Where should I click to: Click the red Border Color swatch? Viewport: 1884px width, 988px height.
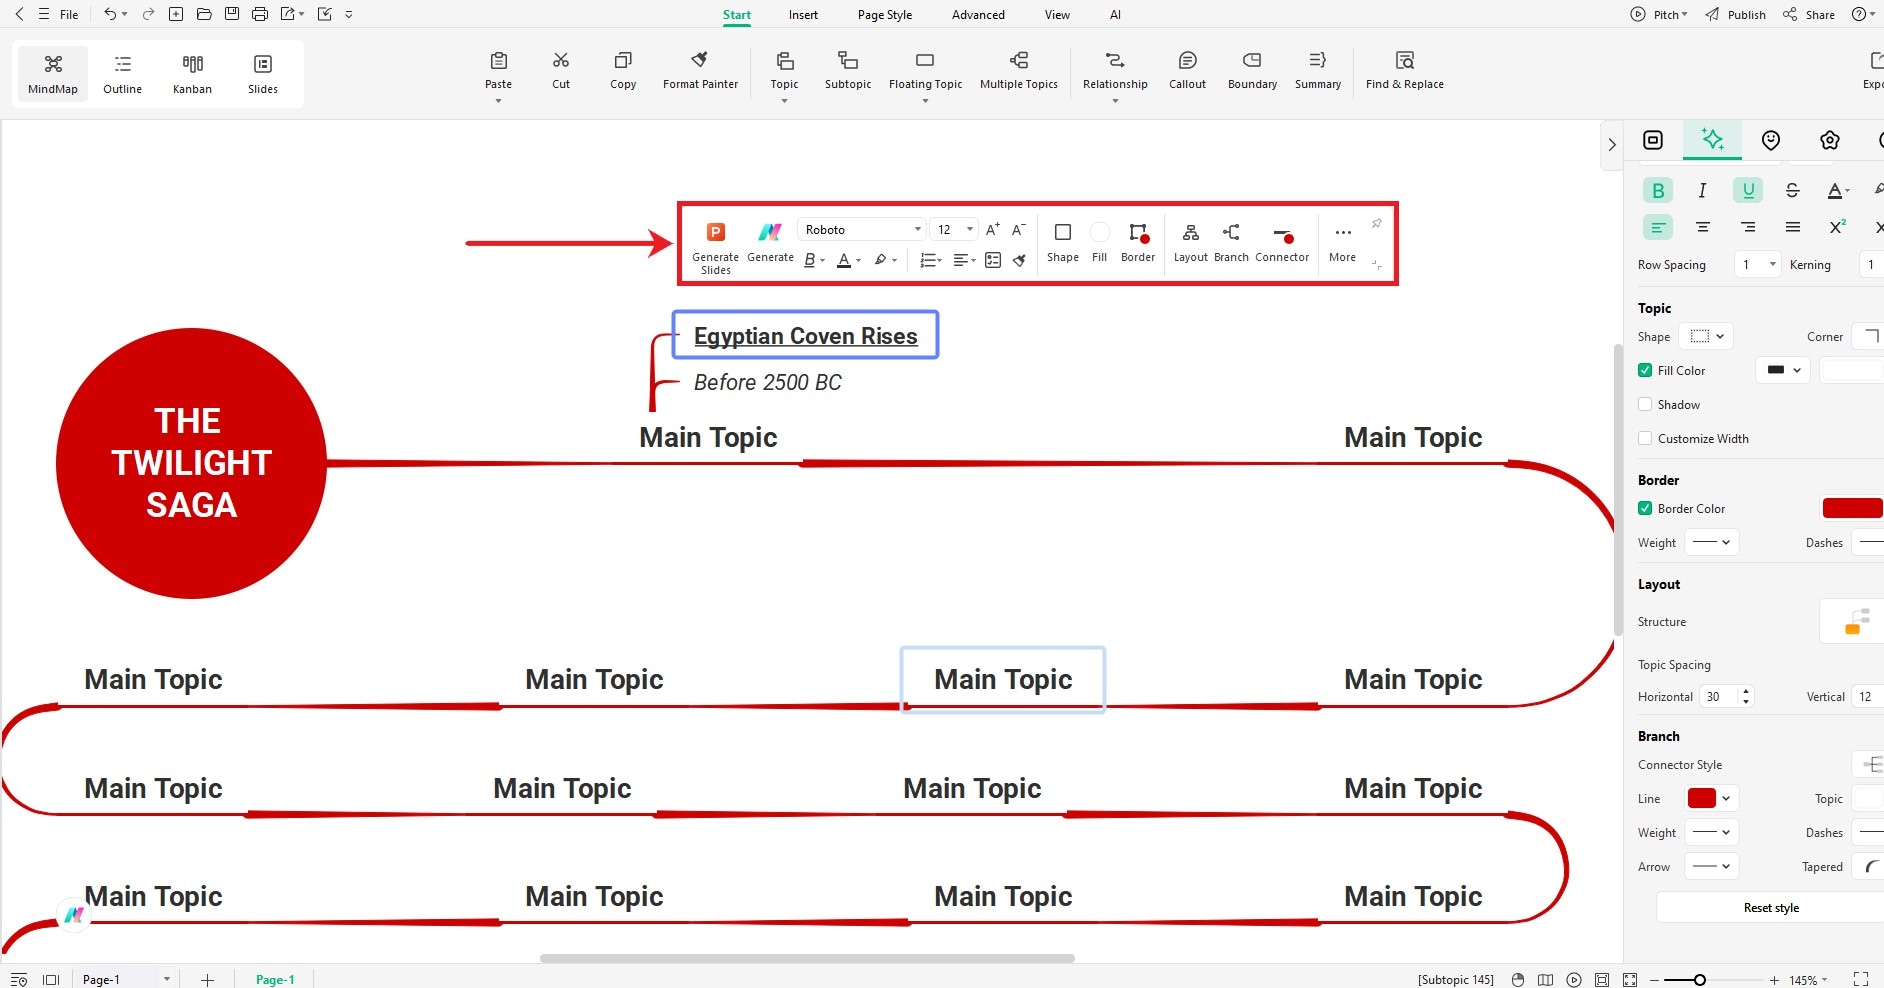click(x=1852, y=508)
